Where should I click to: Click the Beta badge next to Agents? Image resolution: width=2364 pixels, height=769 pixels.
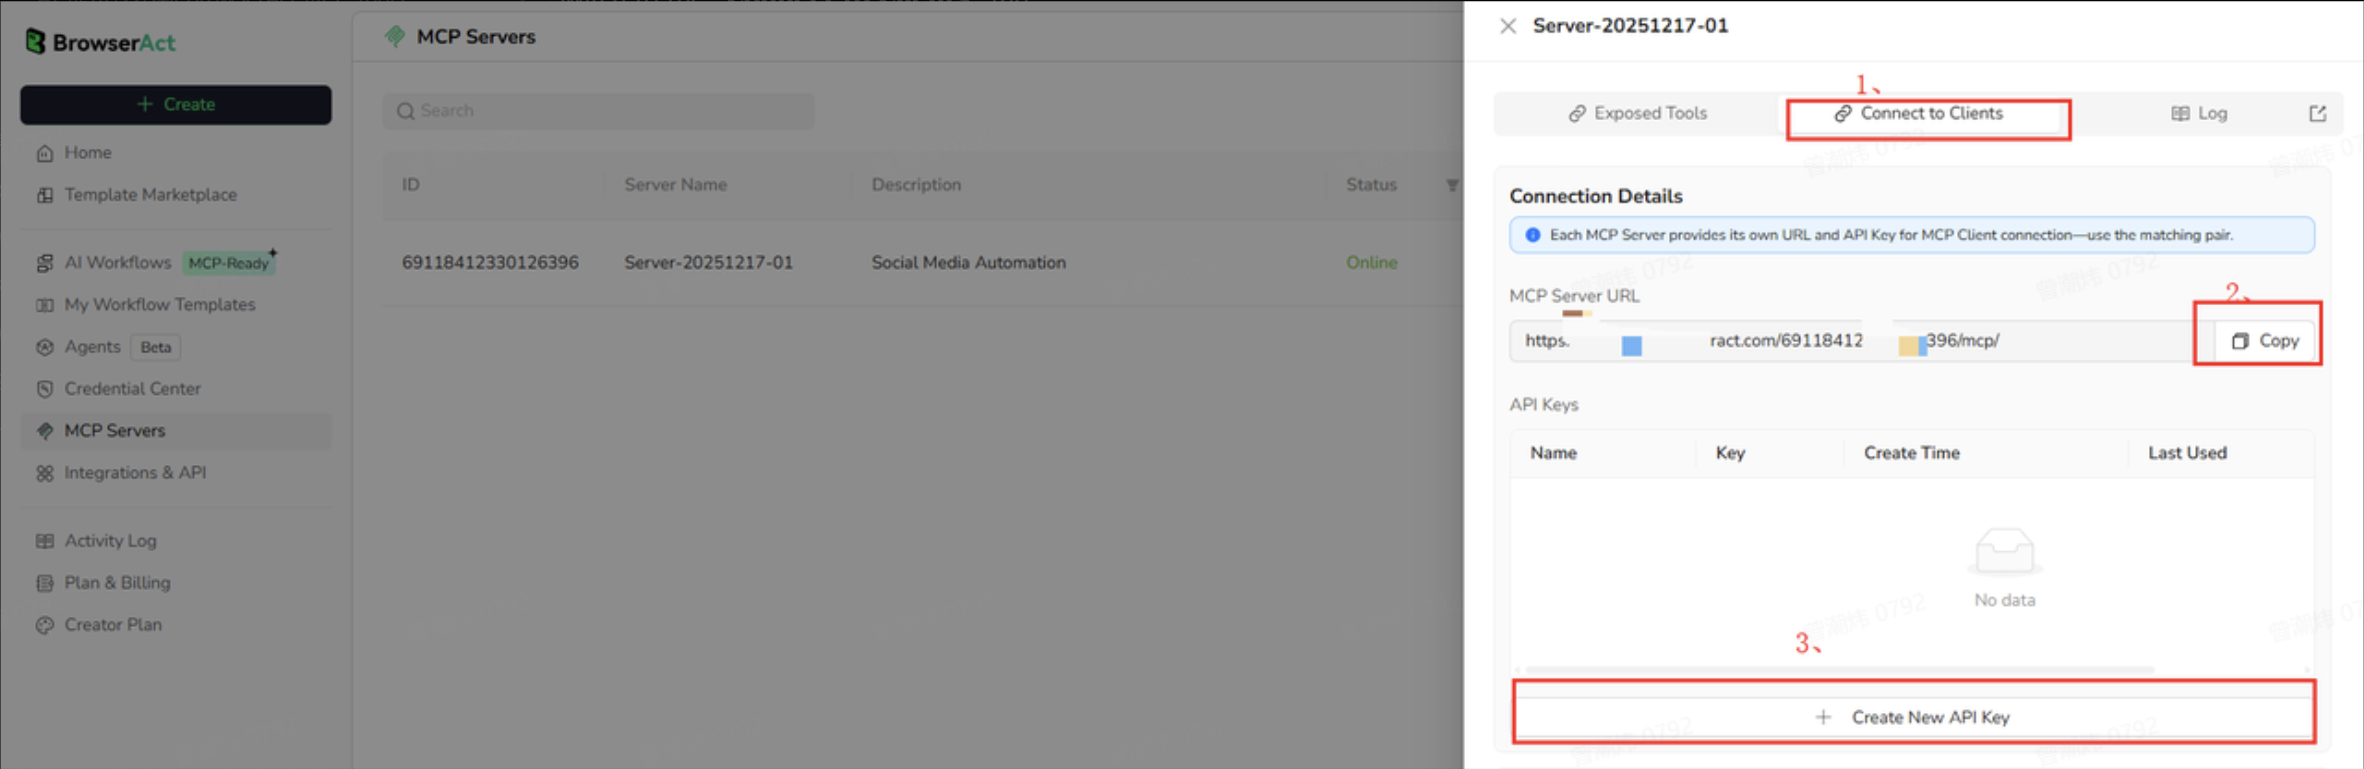pyautogui.click(x=155, y=347)
